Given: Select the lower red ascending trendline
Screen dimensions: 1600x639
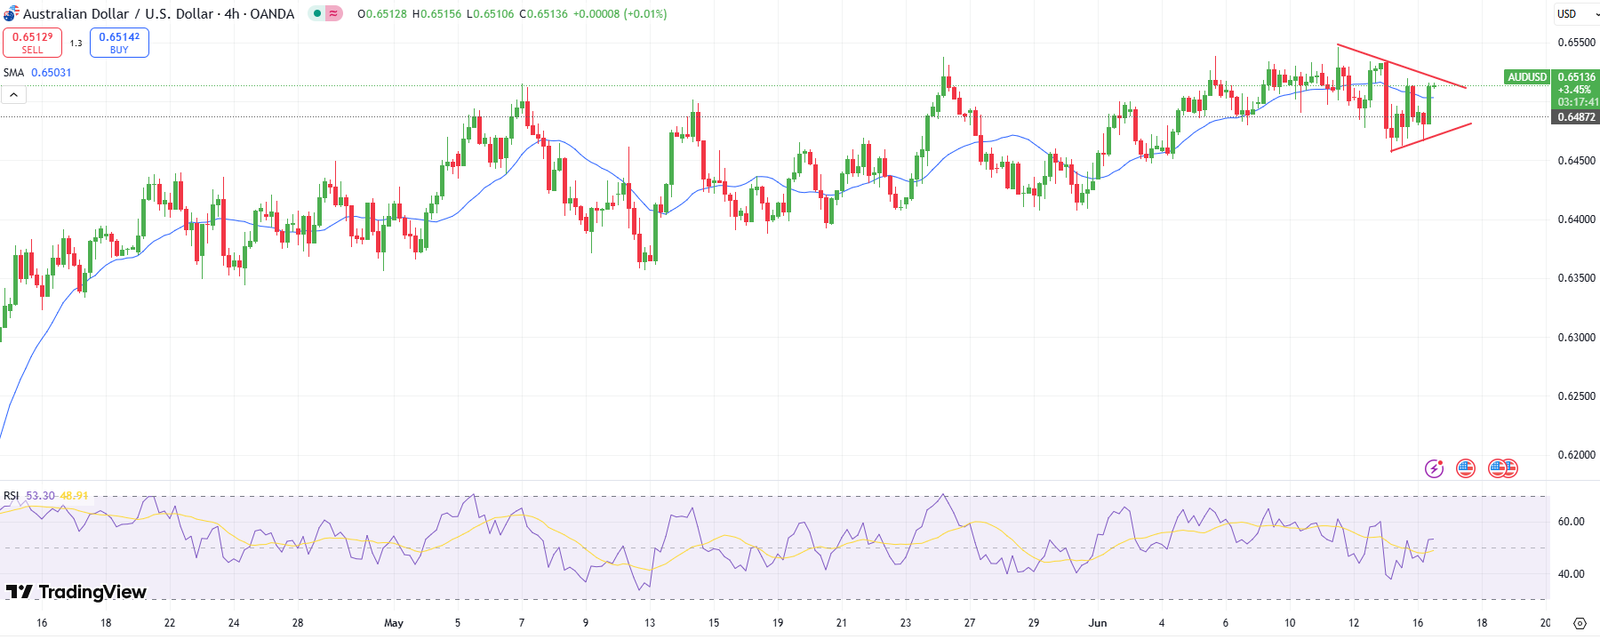Looking at the screenshot, I should [x=1430, y=138].
